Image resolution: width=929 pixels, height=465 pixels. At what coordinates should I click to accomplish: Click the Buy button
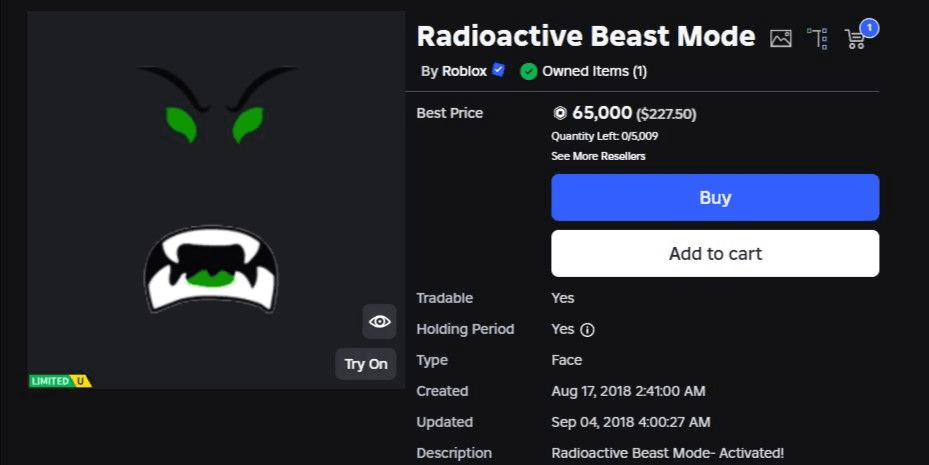[715, 197]
